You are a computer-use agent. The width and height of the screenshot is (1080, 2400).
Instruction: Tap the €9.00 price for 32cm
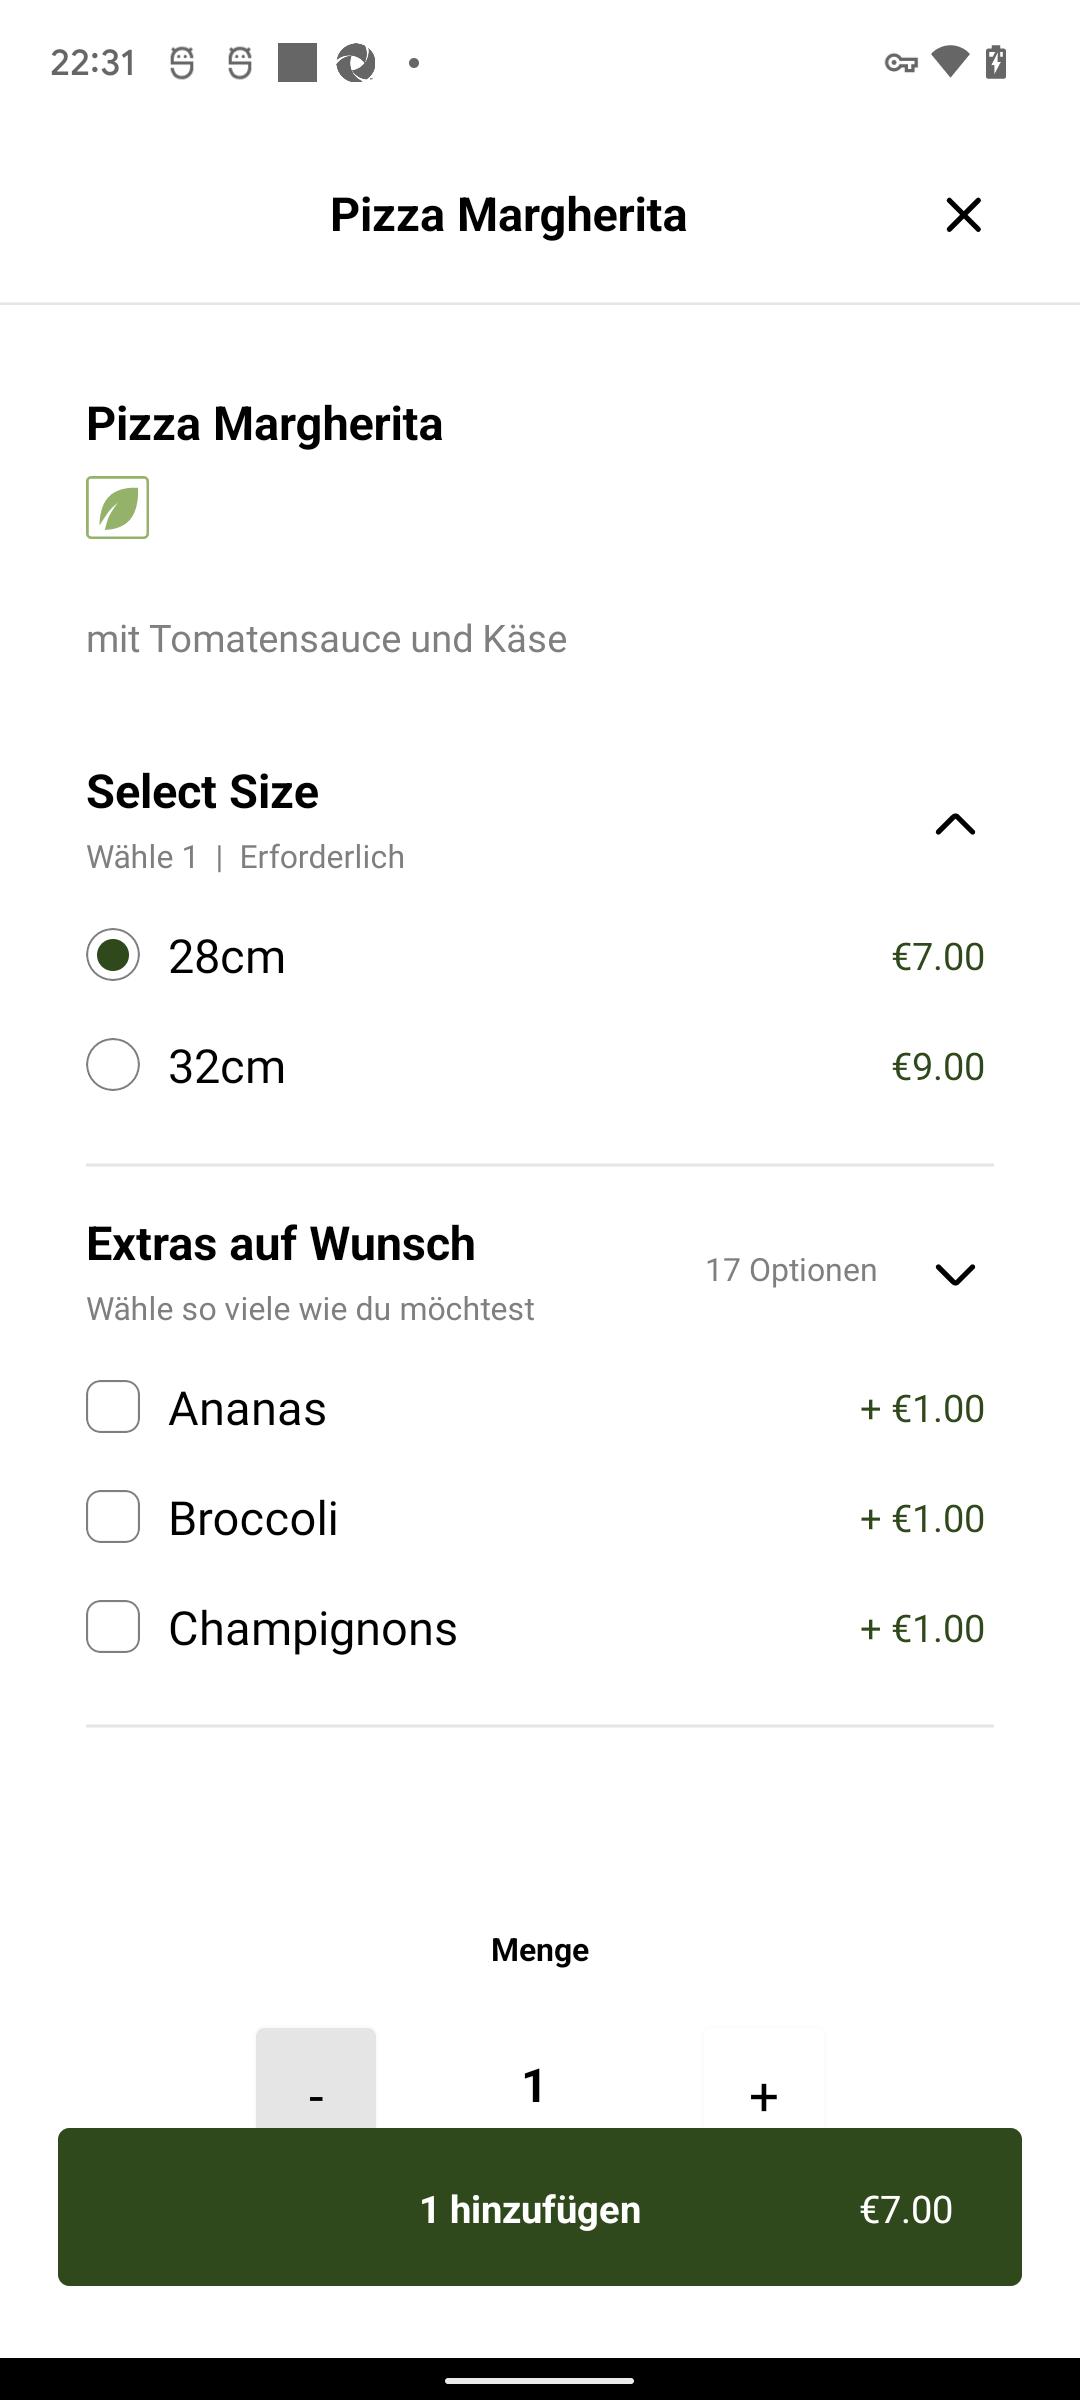tap(937, 1066)
